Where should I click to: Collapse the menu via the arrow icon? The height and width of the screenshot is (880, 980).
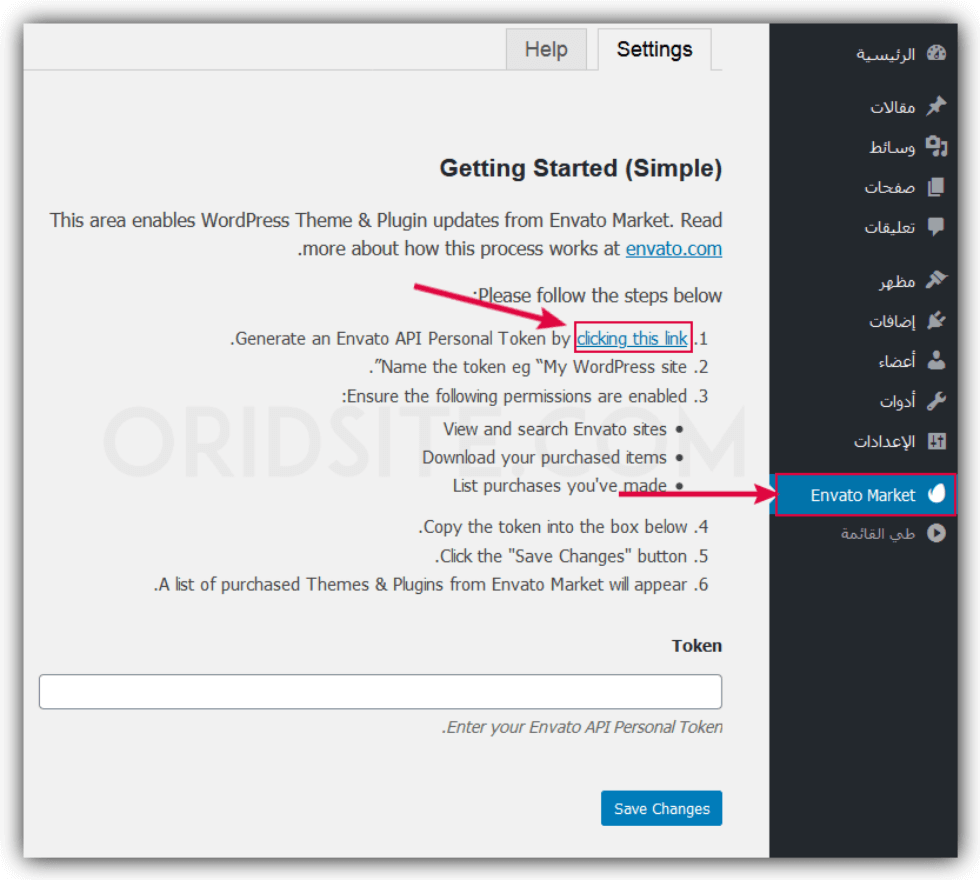[936, 533]
